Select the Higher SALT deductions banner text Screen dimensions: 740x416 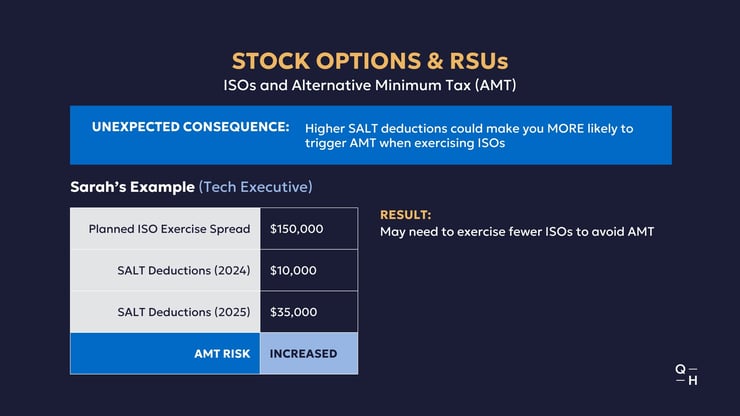pos(469,136)
